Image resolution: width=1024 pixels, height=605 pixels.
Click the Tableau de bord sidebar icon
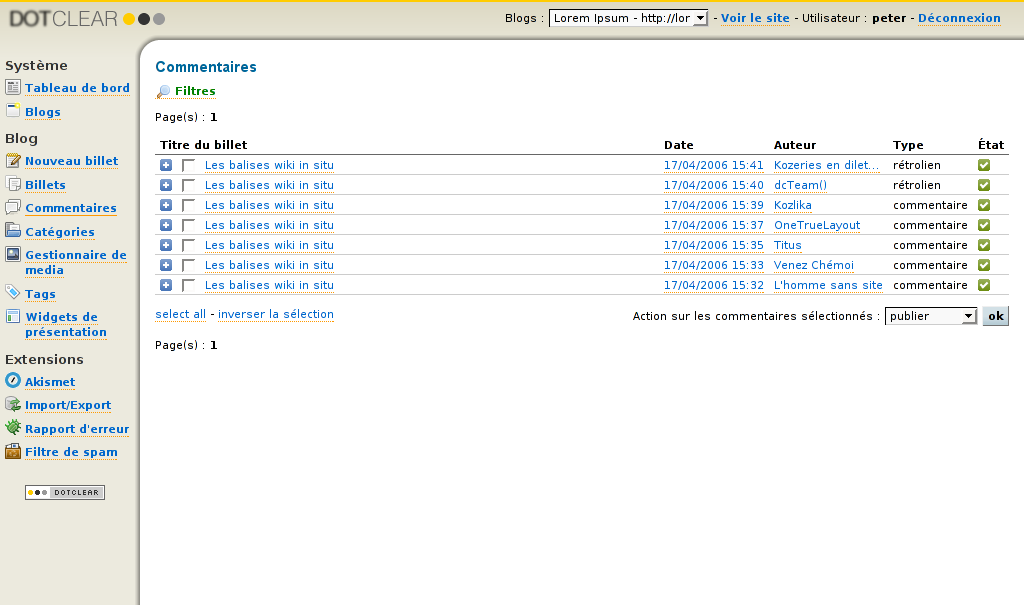point(13,88)
